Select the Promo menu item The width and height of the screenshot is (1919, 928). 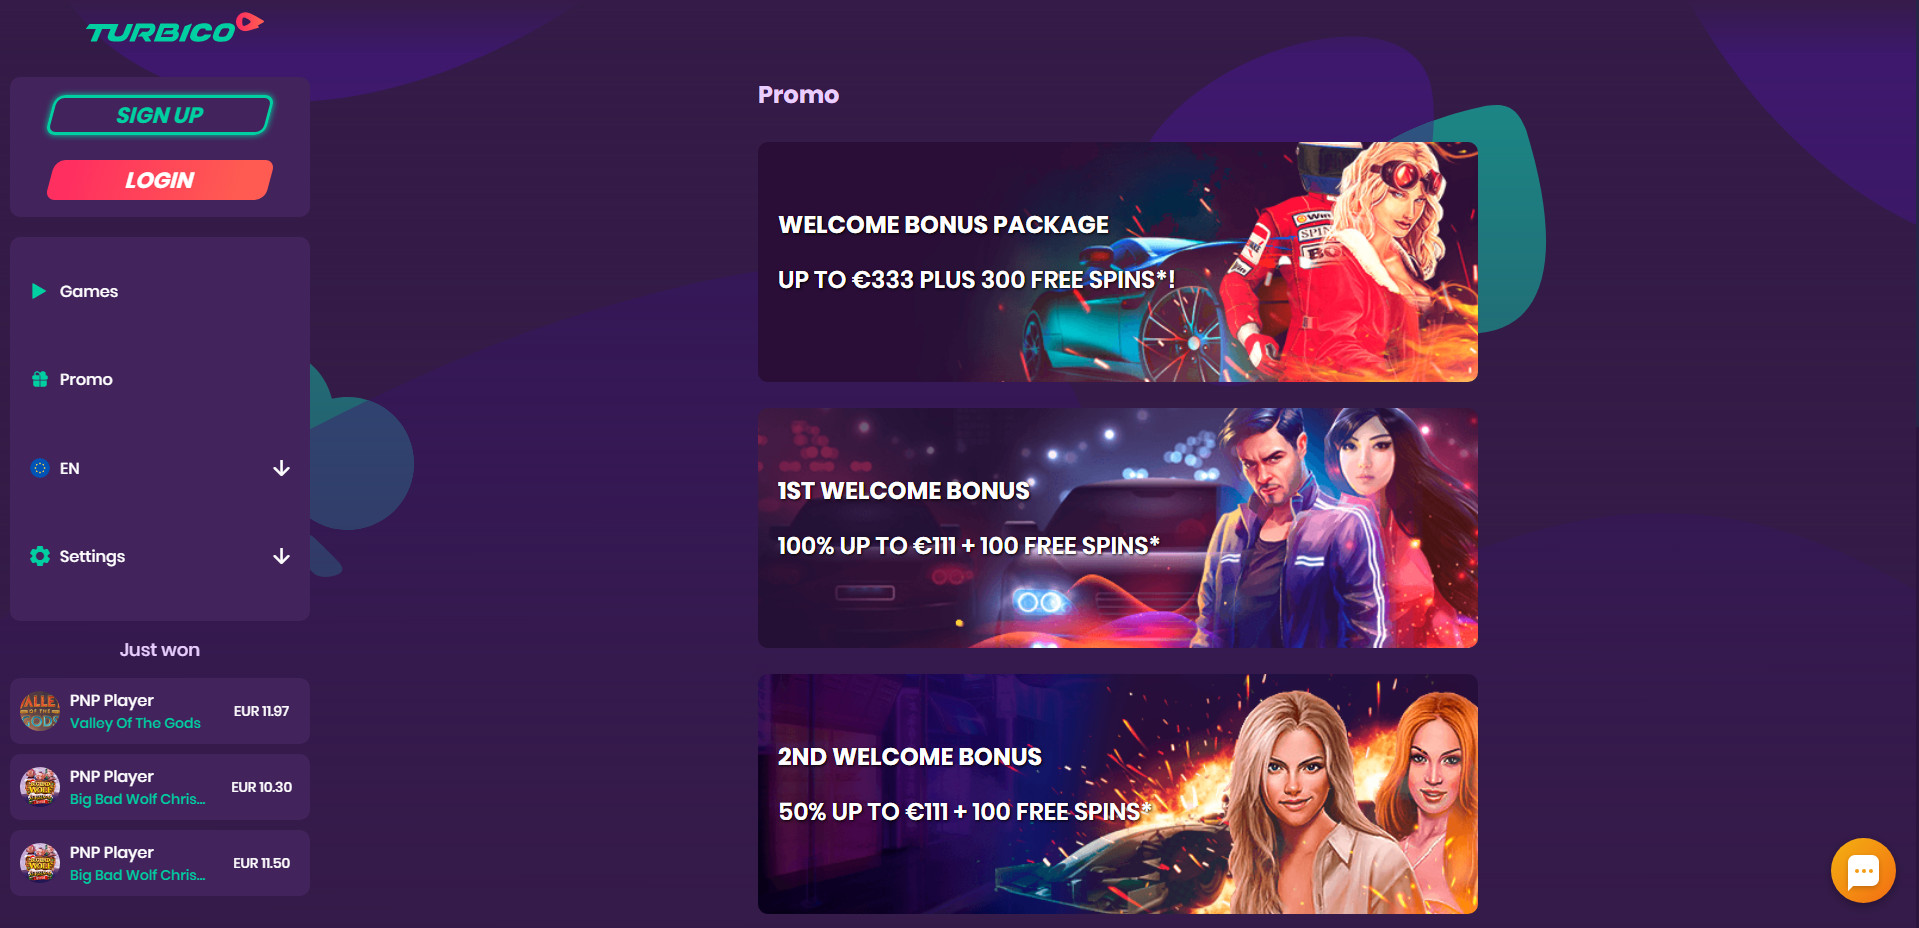tap(160, 379)
